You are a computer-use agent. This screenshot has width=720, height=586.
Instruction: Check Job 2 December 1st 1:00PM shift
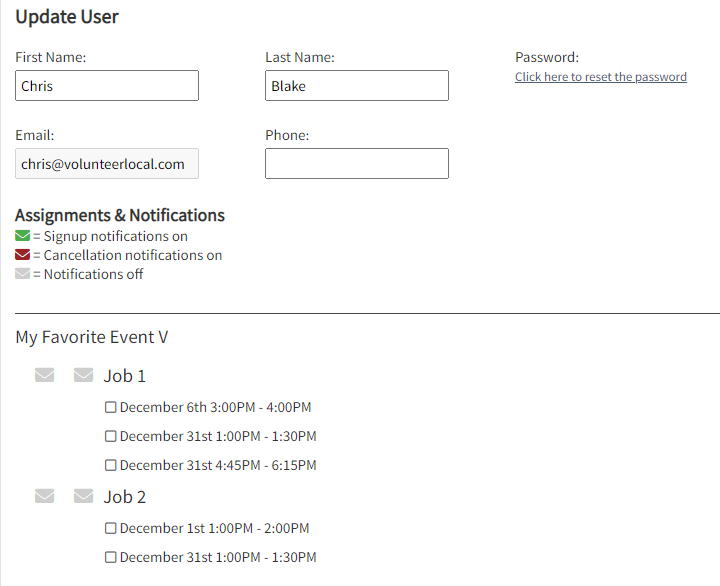tap(110, 528)
